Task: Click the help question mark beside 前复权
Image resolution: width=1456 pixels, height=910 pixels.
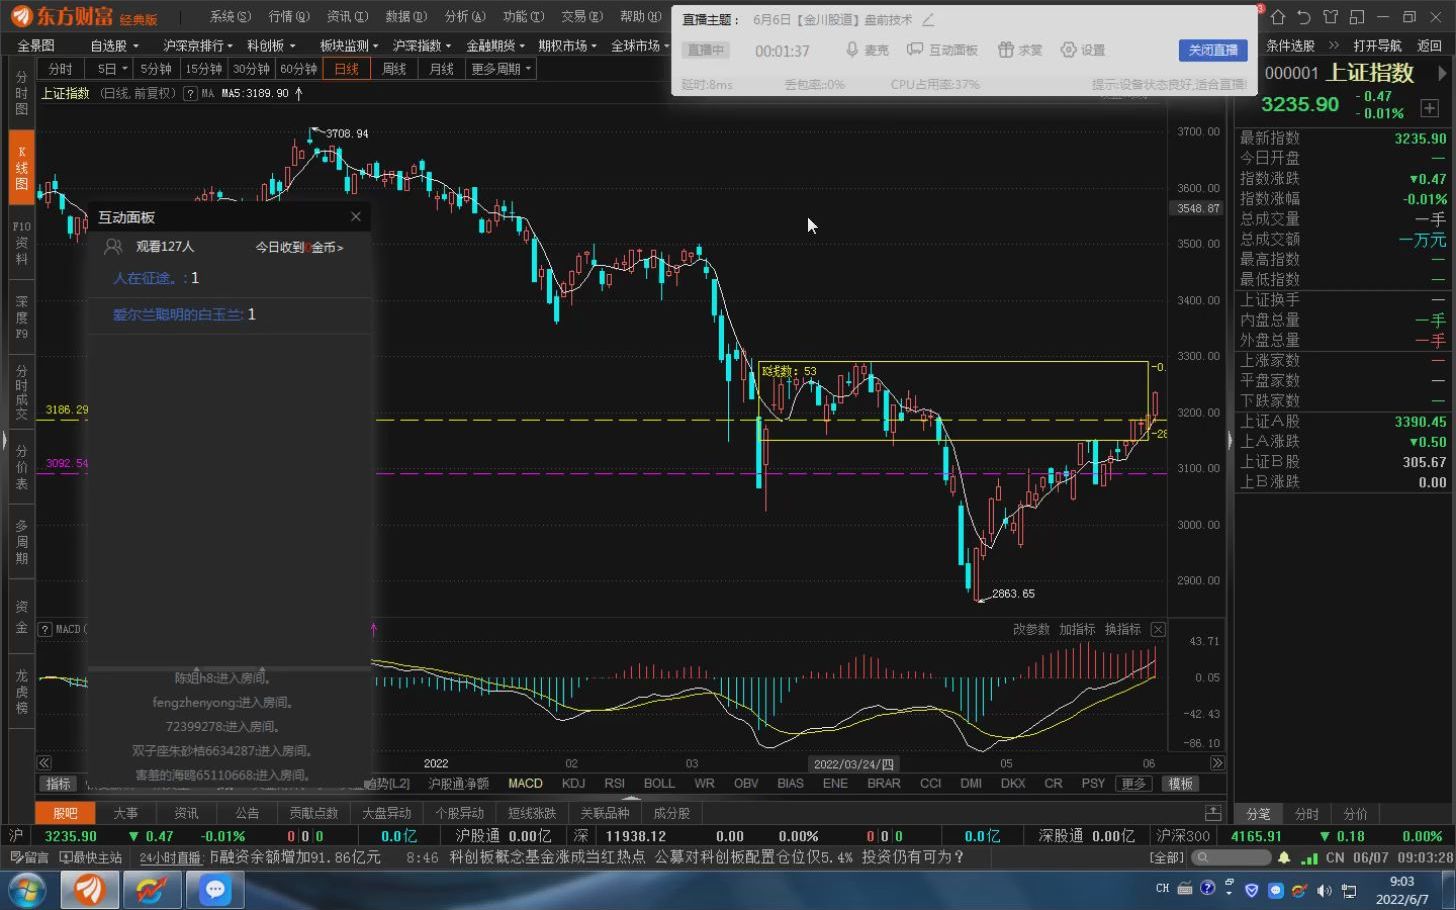Action: 190,93
